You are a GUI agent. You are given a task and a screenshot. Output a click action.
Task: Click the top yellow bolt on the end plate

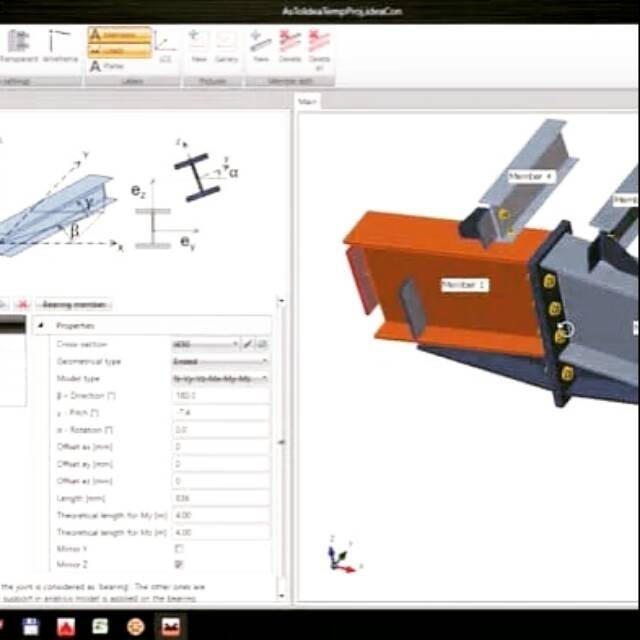[549, 281]
